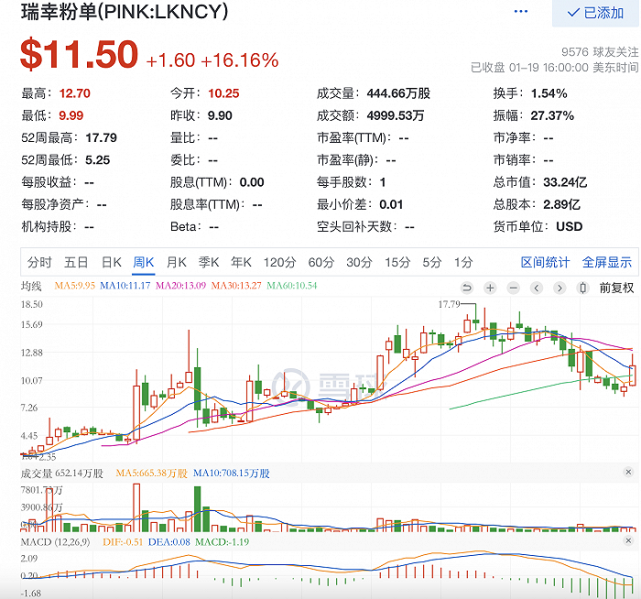Viewport: 641px width, 599px height.
Task: Zoom out the chart with minus icon
Action: click(x=513, y=288)
